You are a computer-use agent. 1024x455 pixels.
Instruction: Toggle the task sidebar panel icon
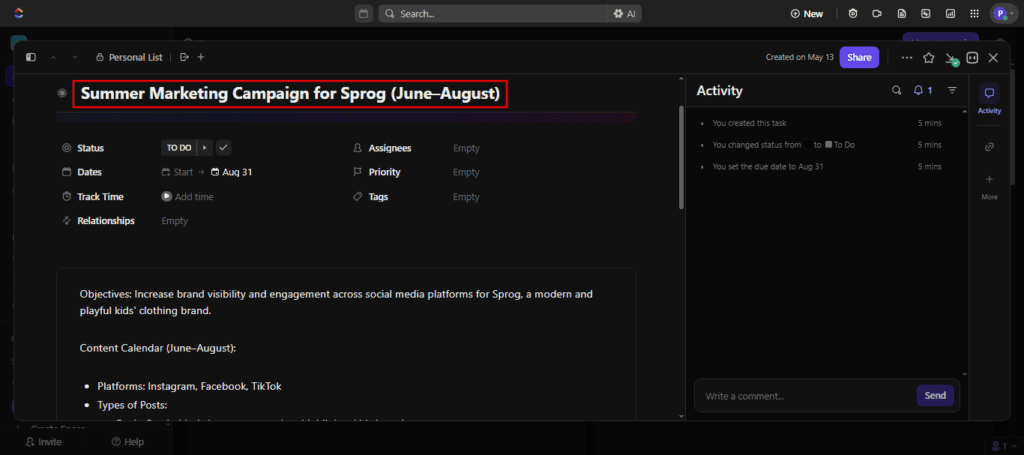31,58
